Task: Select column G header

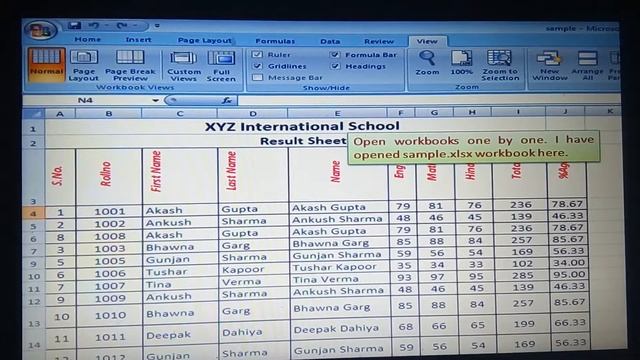Action: pos(434,113)
